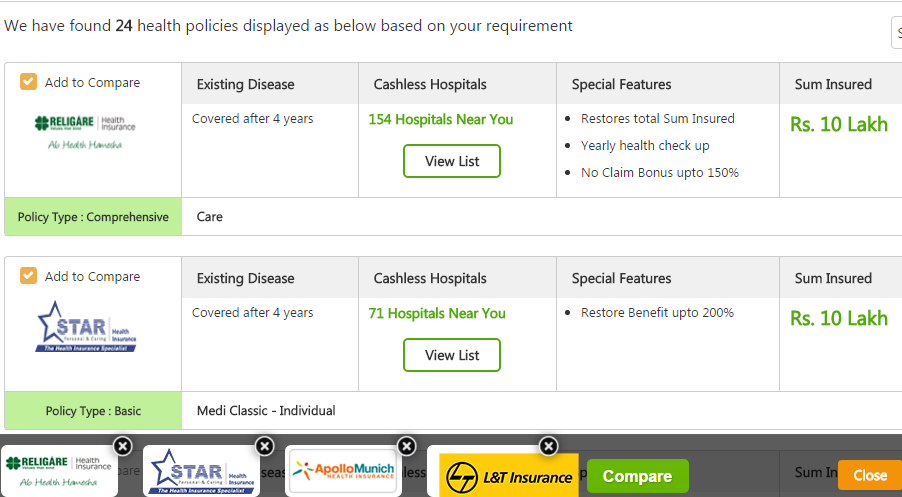Screen dimensions: 902x497
Task: Remove Star Health from the compare tray
Action: pos(265,446)
